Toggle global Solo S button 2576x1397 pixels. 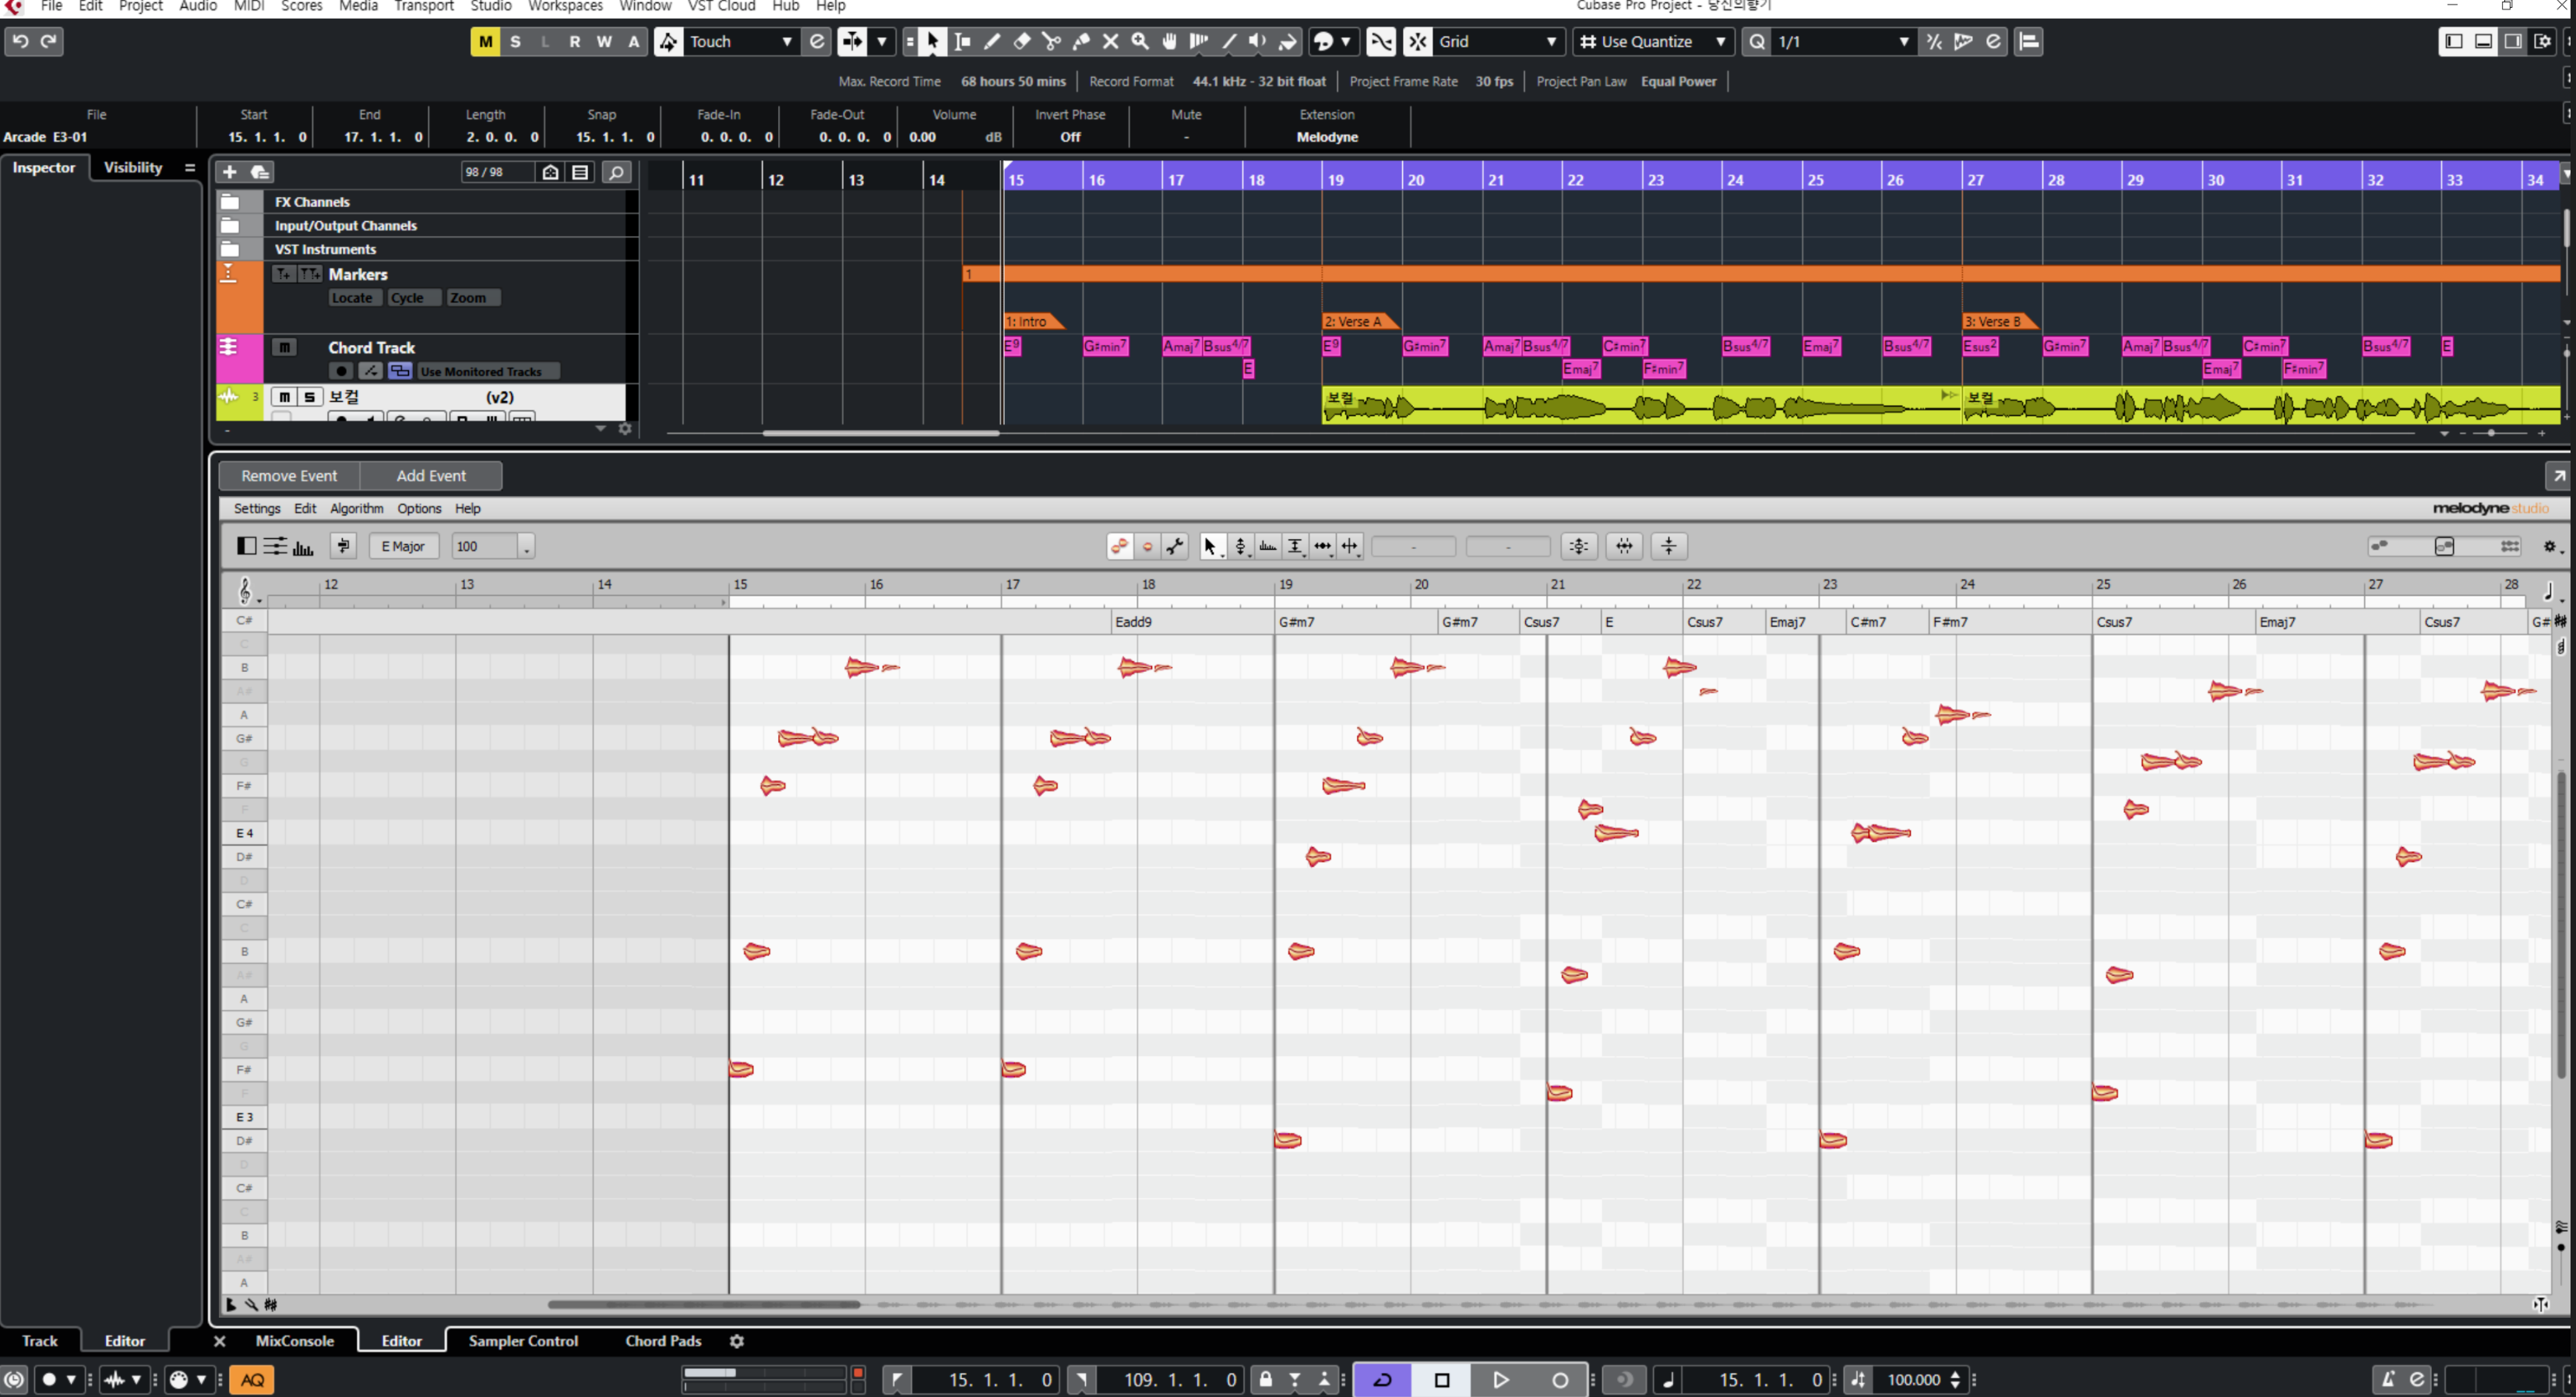pyautogui.click(x=515, y=41)
